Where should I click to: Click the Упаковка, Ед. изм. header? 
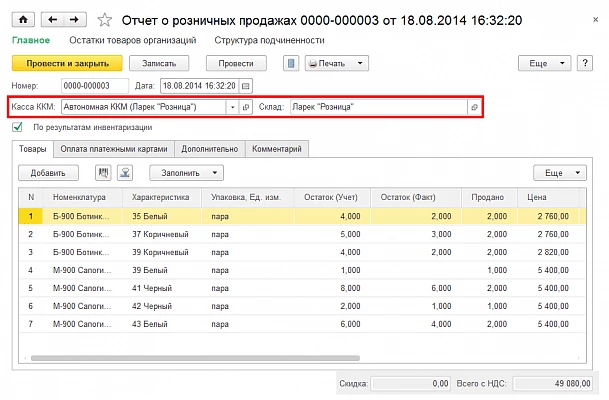coord(248,197)
